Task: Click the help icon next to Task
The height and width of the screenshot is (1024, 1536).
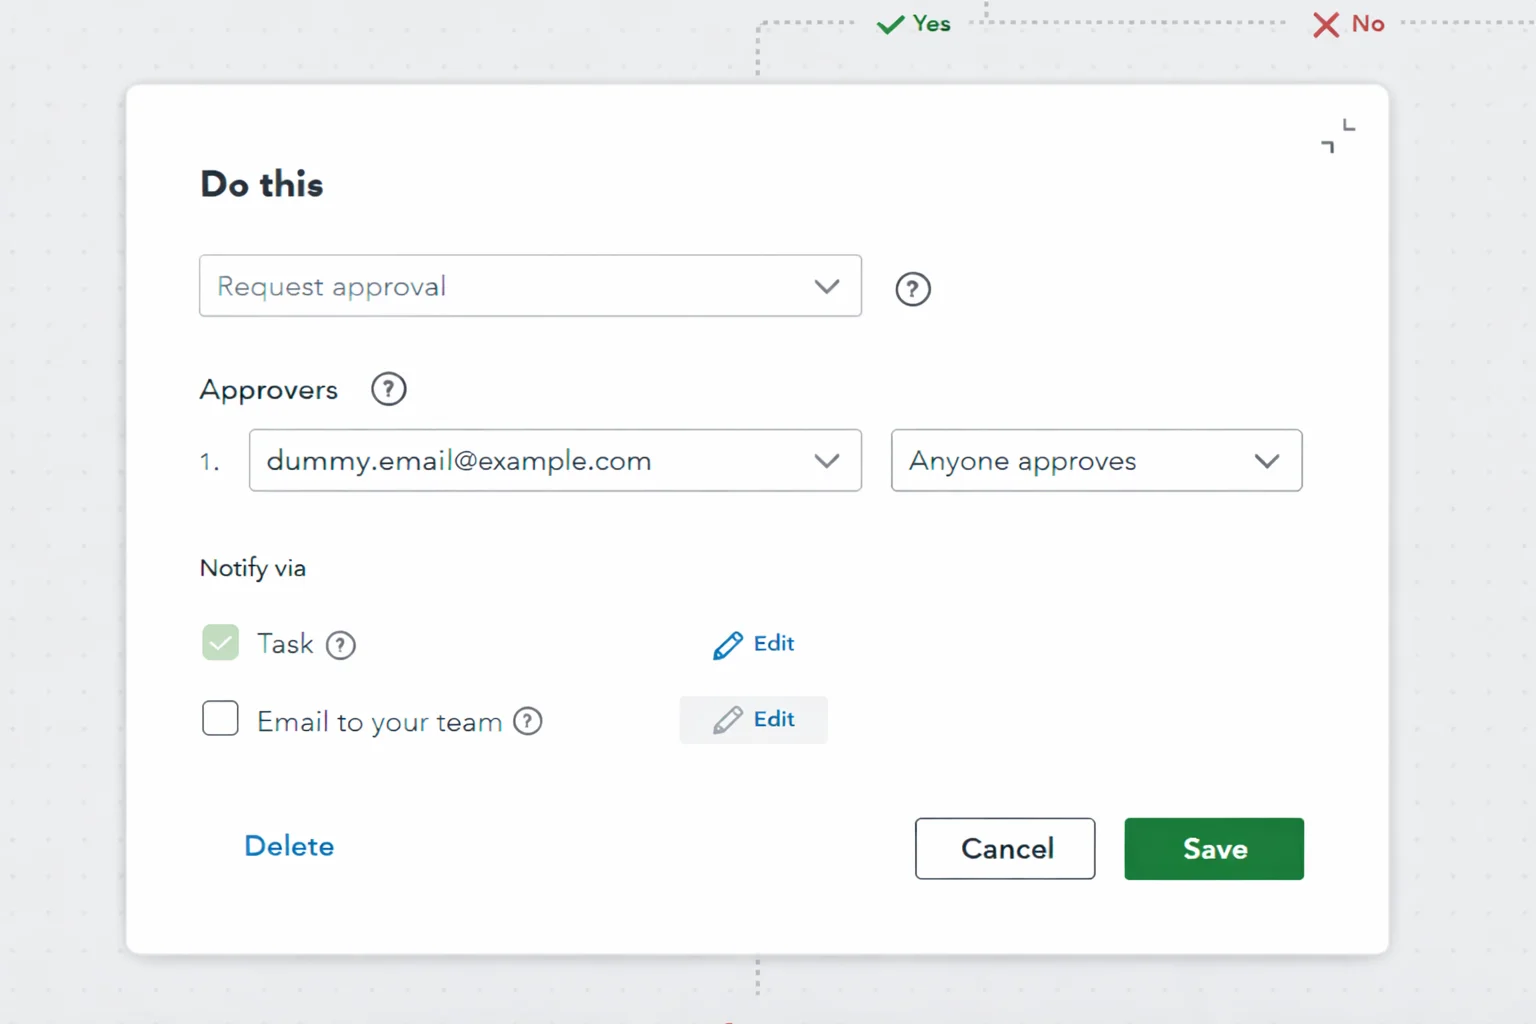Action: pos(341,645)
